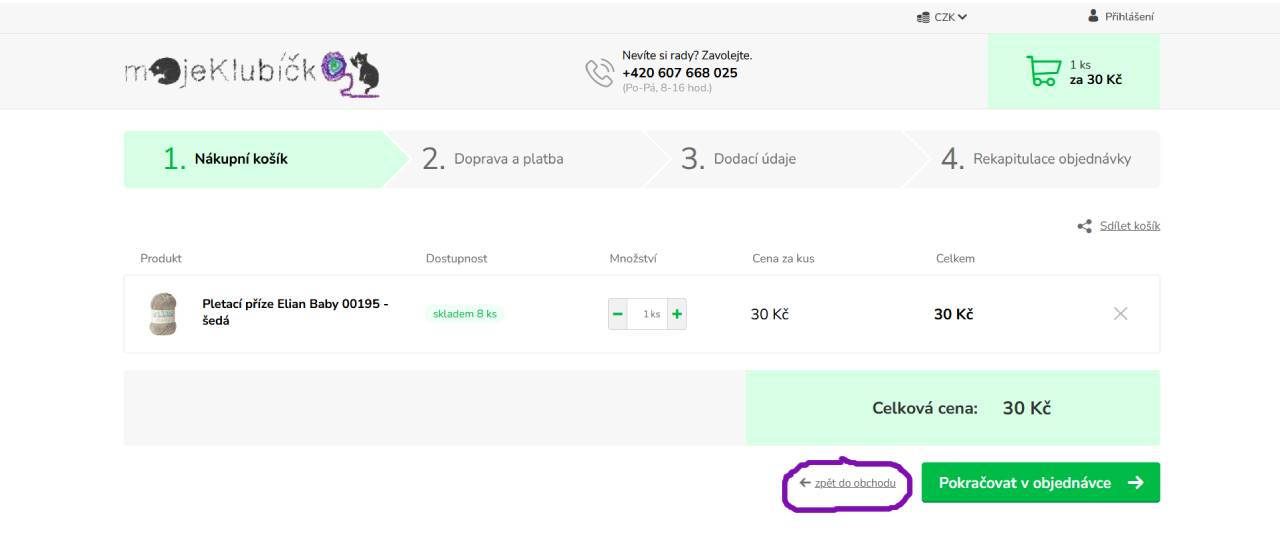
Task: Click the mojeKlubíčko logo
Action: [x=252, y=73]
